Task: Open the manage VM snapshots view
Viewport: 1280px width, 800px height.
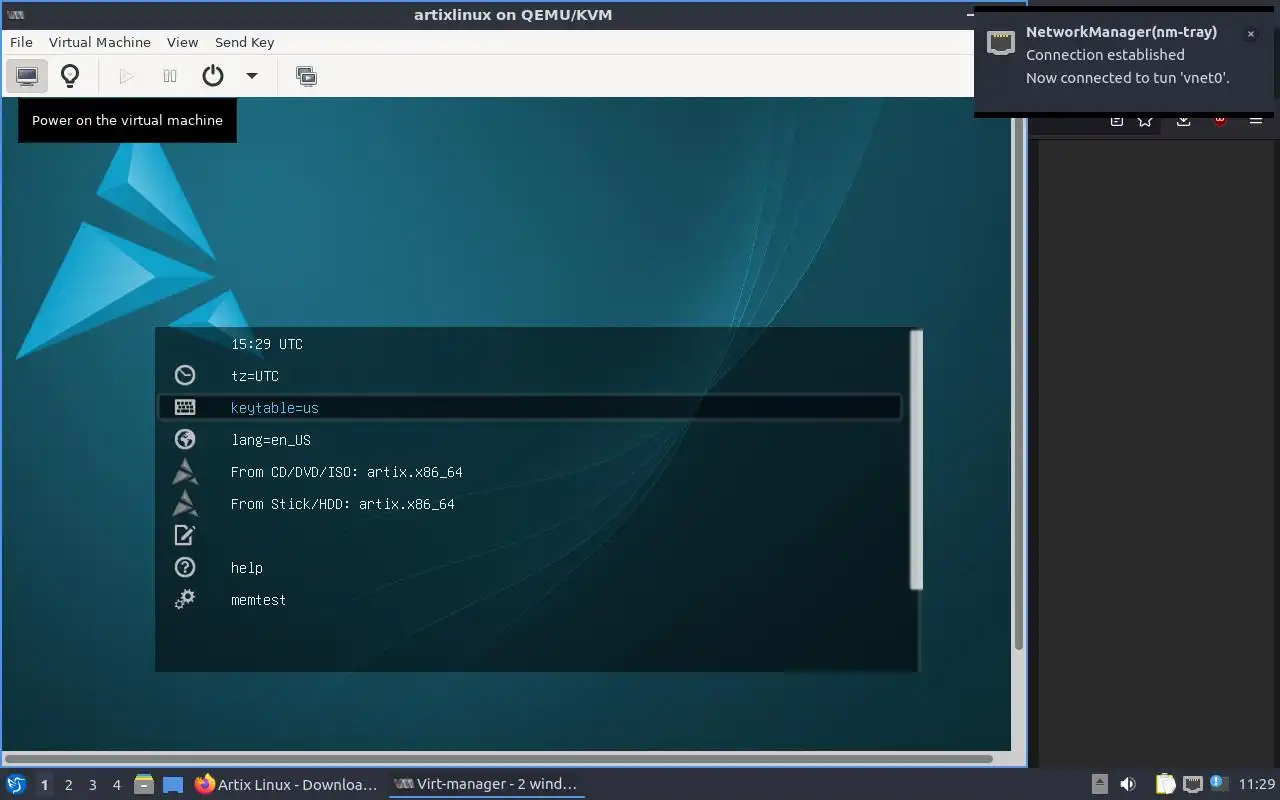Action: (307, 76)
